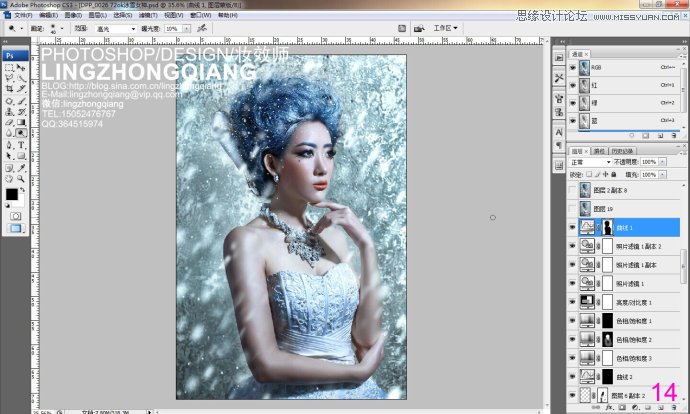Screen dimensions: 690x414
Task: Open the 范围 range dropdown
Action: pos(116,29)
